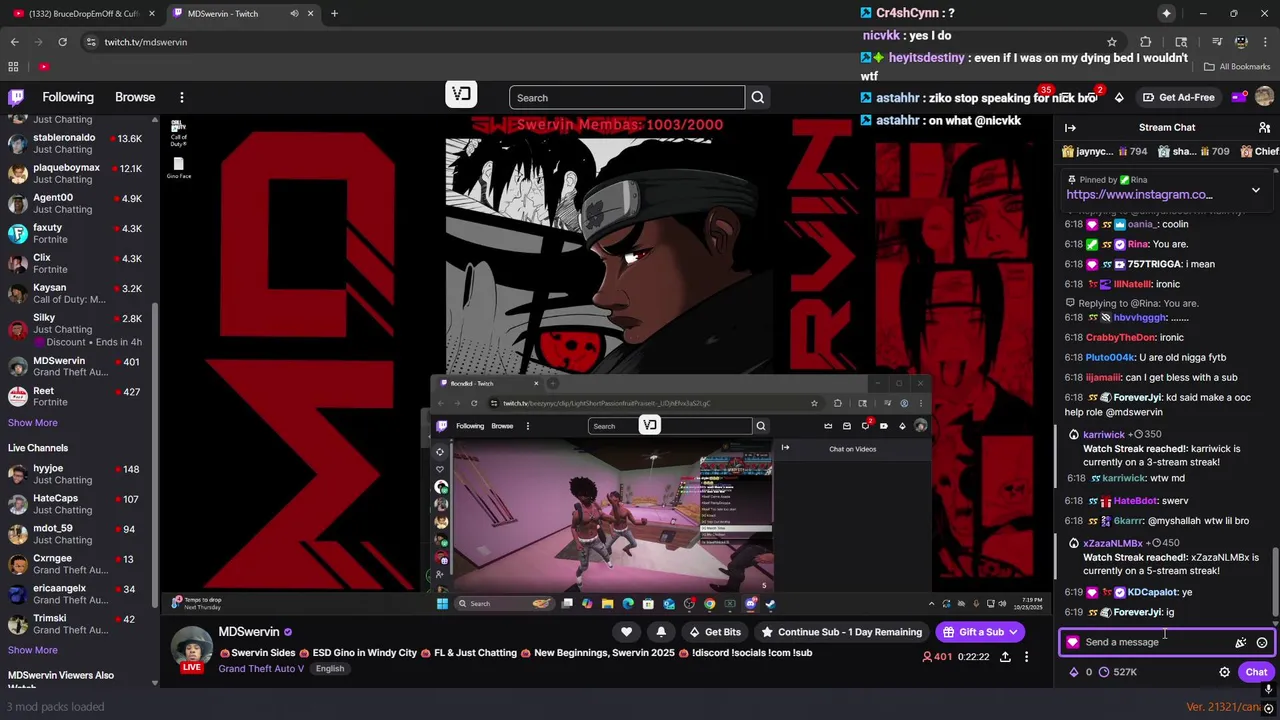Open site information icon in the address bar
Viewport: 1280px width, 720px height.
[91, 42]
